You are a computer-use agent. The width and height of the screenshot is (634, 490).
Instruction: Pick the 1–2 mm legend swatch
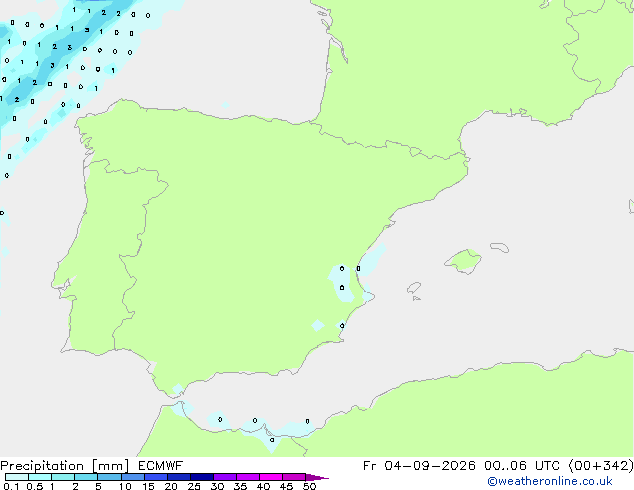click(x=63, y=477)
